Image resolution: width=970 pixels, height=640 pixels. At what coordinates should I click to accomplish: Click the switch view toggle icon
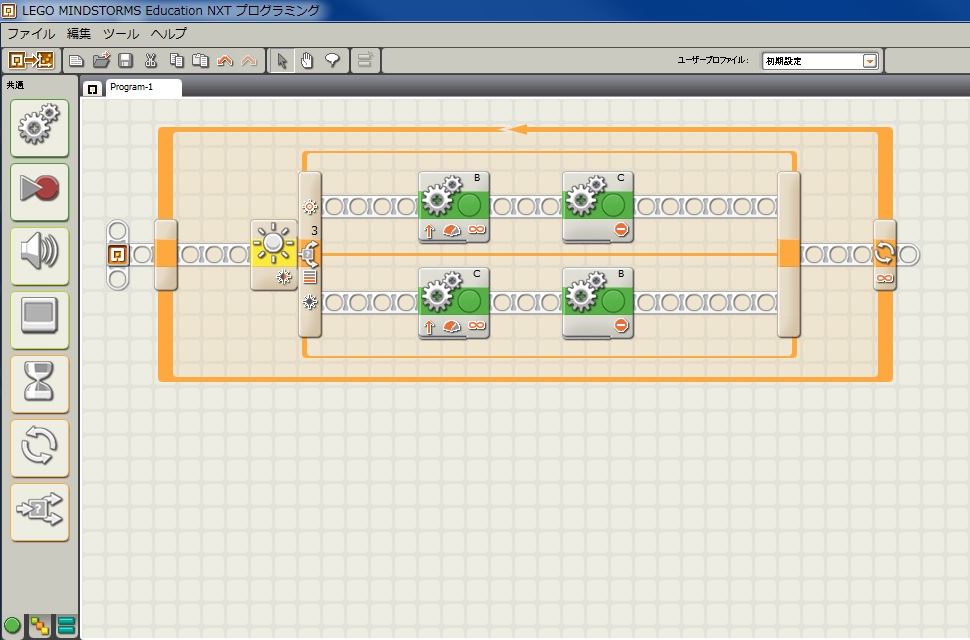pyautogui.click(x=309, y=277)
